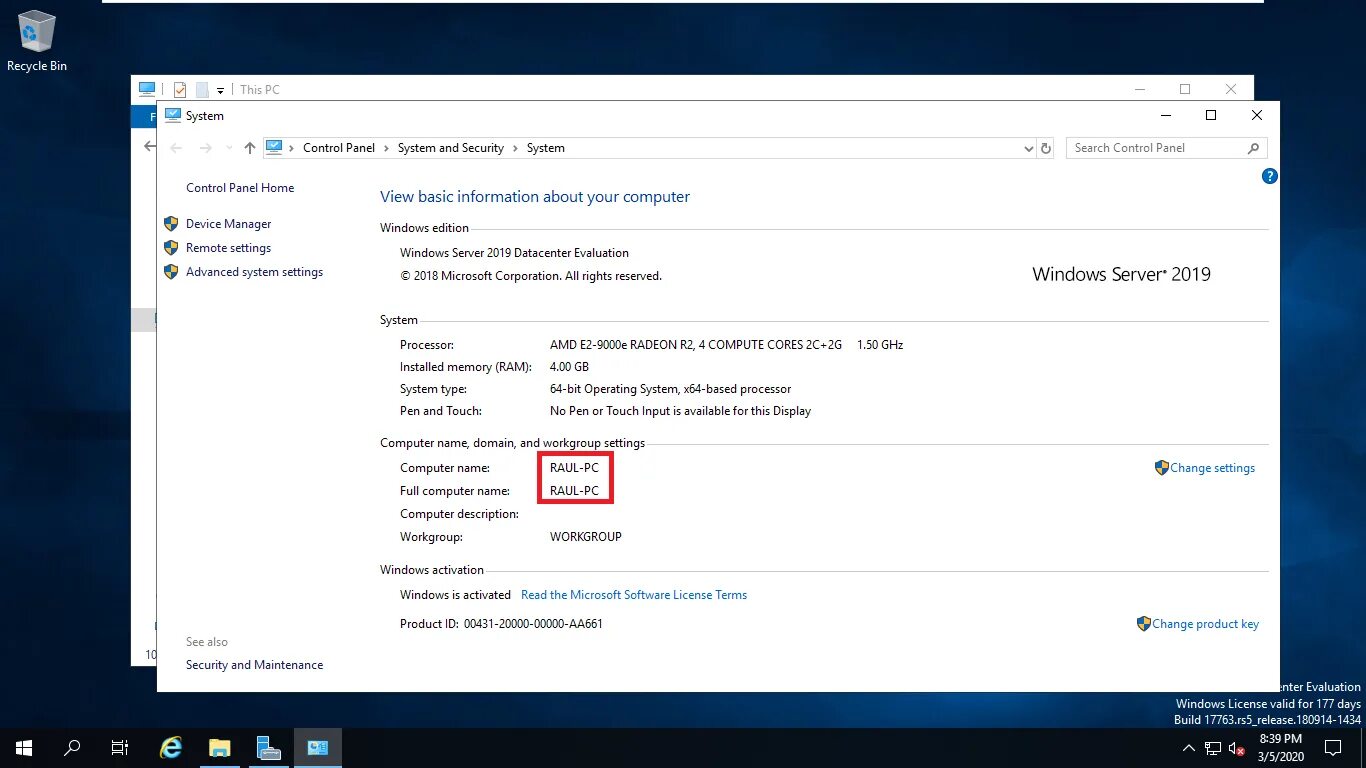Select the System window taskbar button
This screenshot has width=1366, height=768.
tap(318, 748)
